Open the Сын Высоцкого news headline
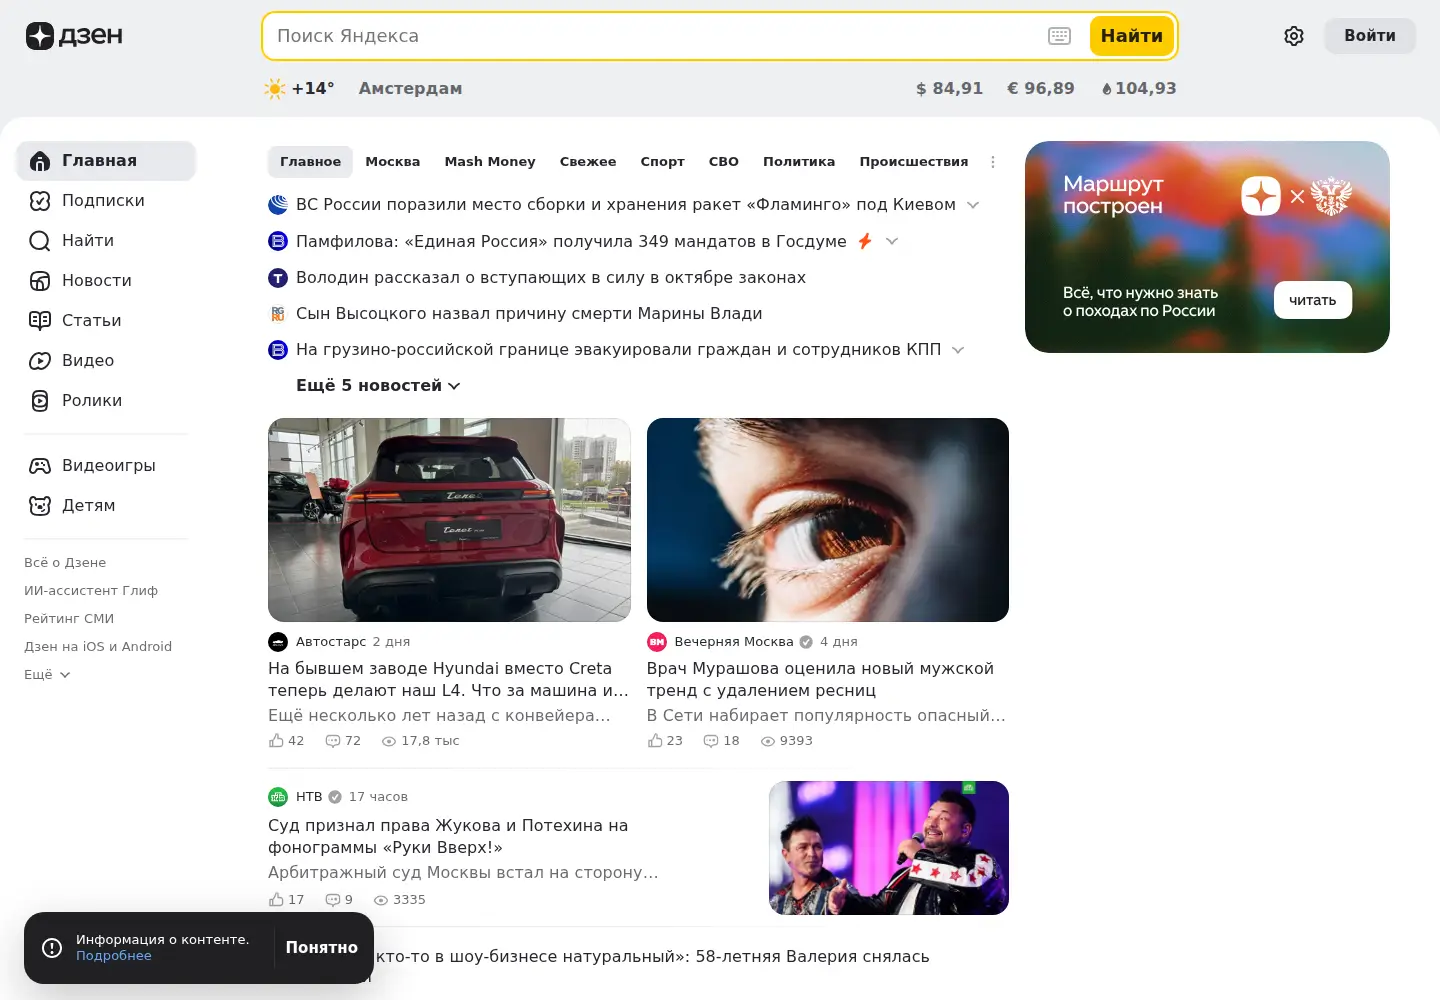Image resolution: width=1440 pixels, height=1000 pixels. pyautogui.click(x=529, y=314)
